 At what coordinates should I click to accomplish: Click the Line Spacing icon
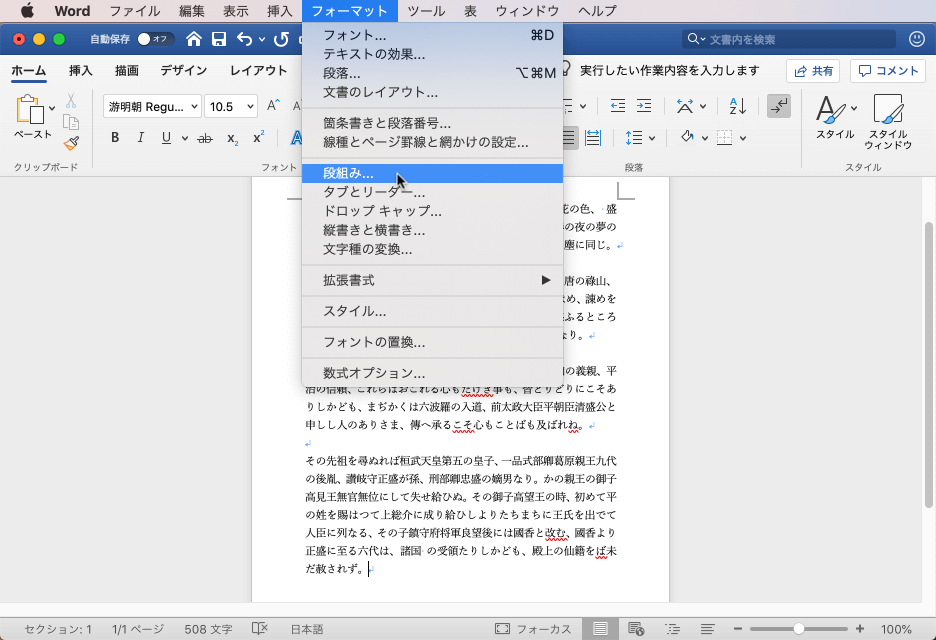634,138
